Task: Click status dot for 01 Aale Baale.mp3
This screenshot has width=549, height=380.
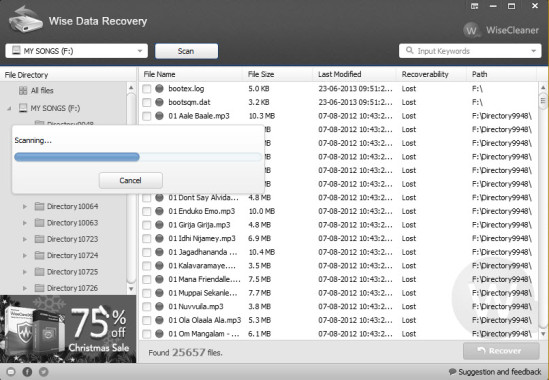Action: tap(159, 116)
